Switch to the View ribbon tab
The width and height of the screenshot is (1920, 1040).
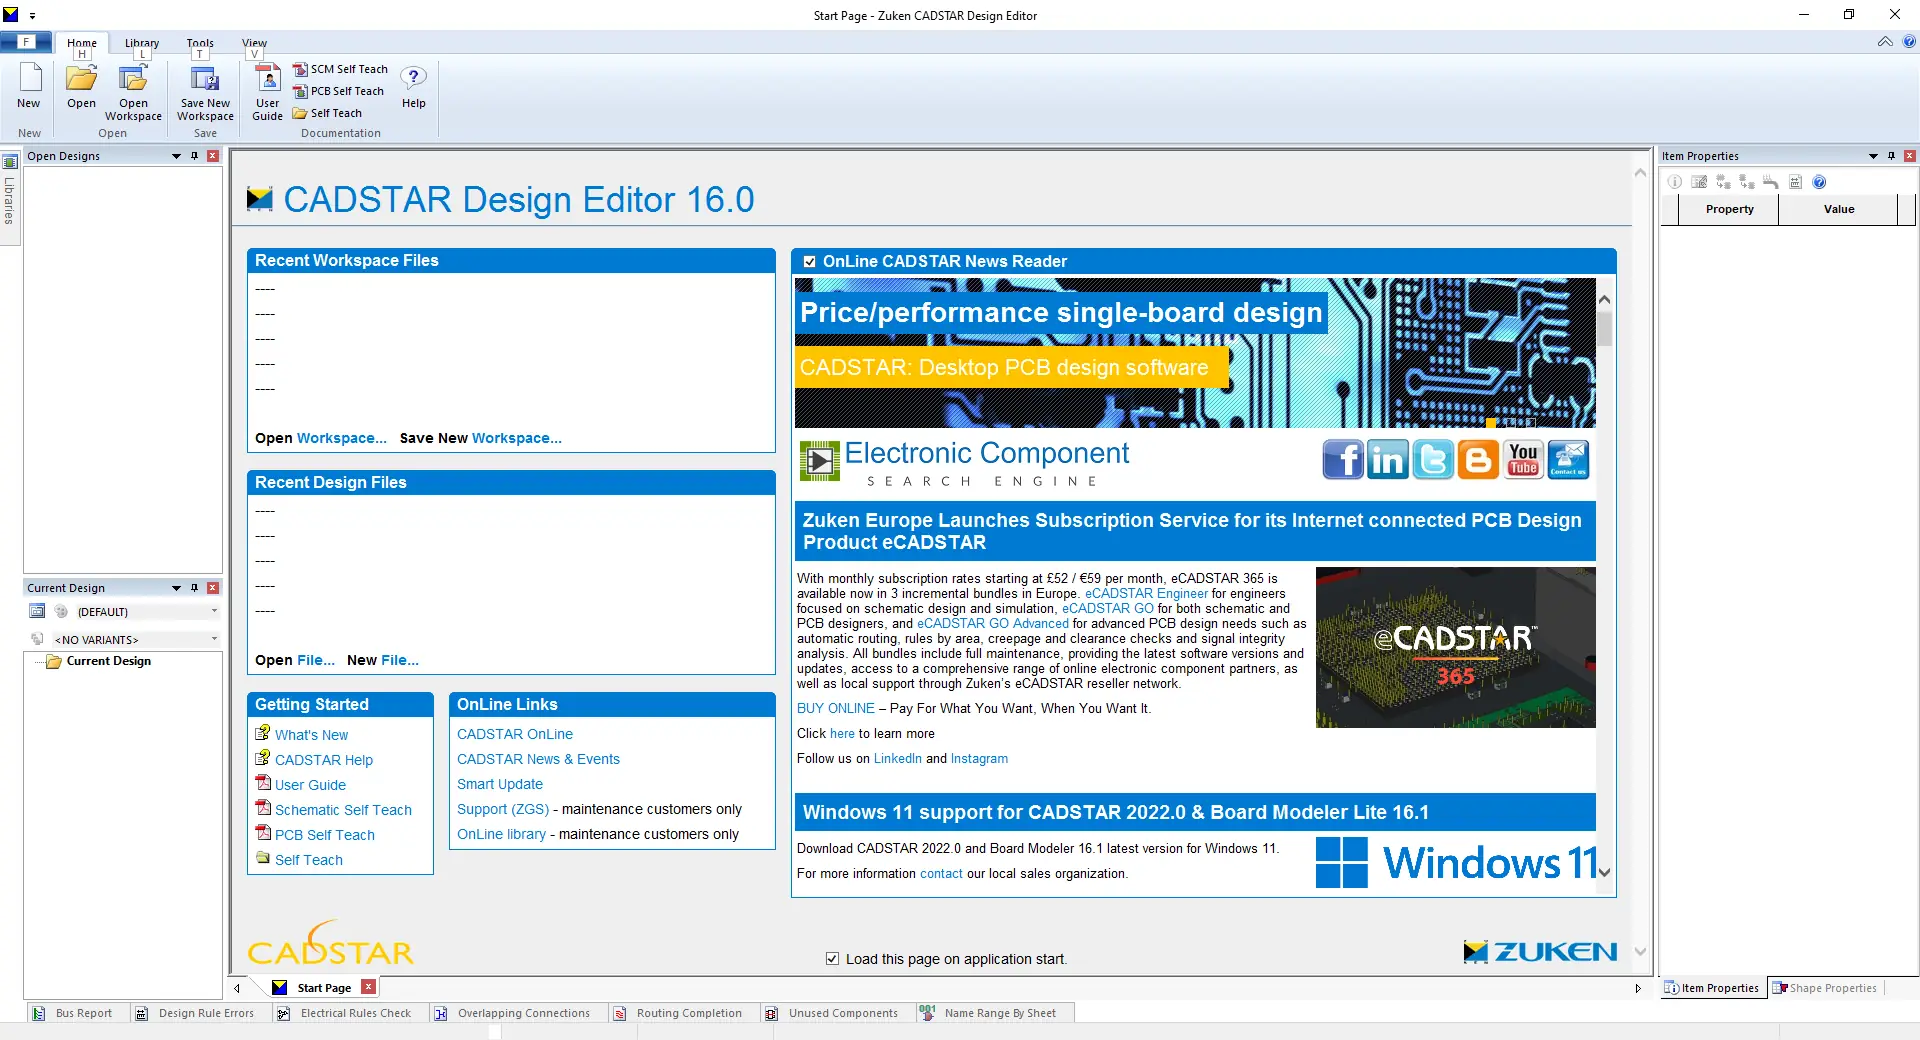coord(254,43)
